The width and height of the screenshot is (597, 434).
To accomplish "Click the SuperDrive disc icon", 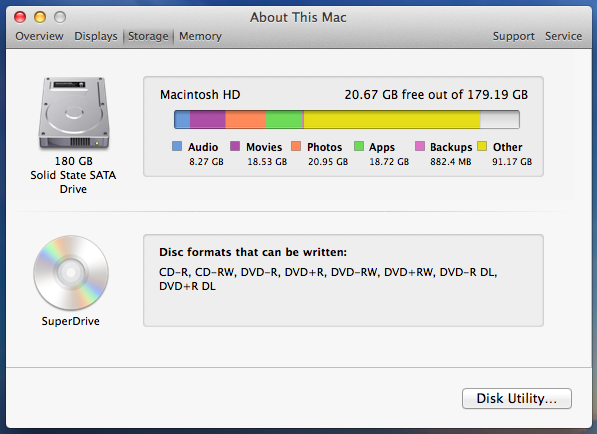I will tap(71, 273).
